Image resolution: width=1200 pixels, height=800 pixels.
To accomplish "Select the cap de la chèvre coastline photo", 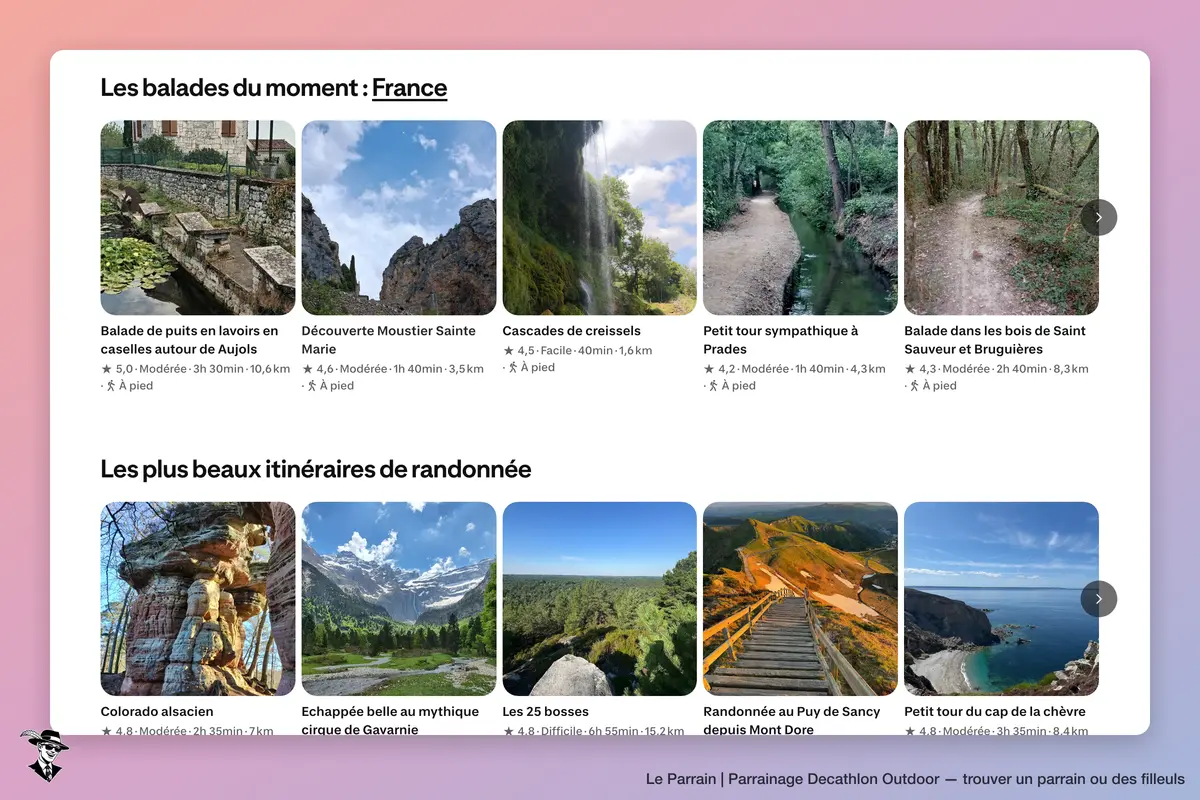I will pyautogui.click(x=1002, y=599).
